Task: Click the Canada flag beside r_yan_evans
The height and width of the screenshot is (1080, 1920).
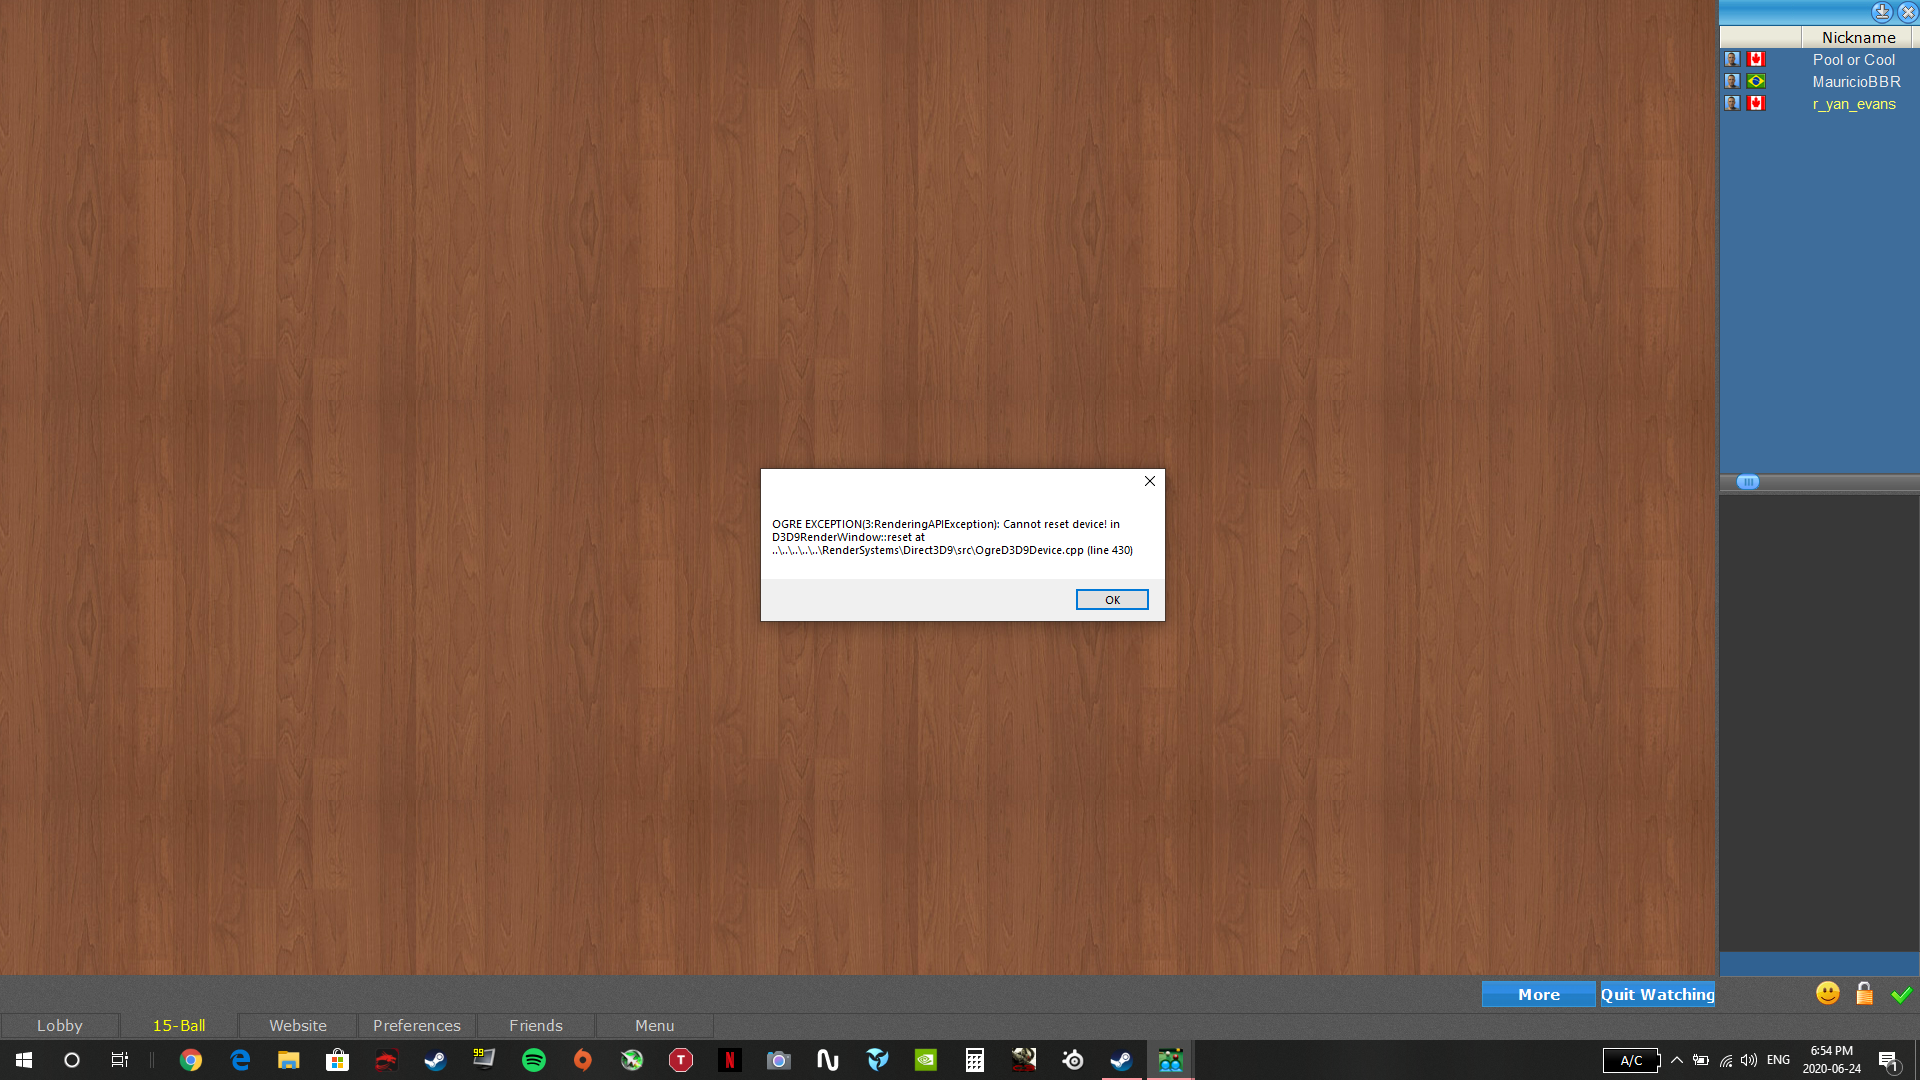Action: click(1756, 104)
